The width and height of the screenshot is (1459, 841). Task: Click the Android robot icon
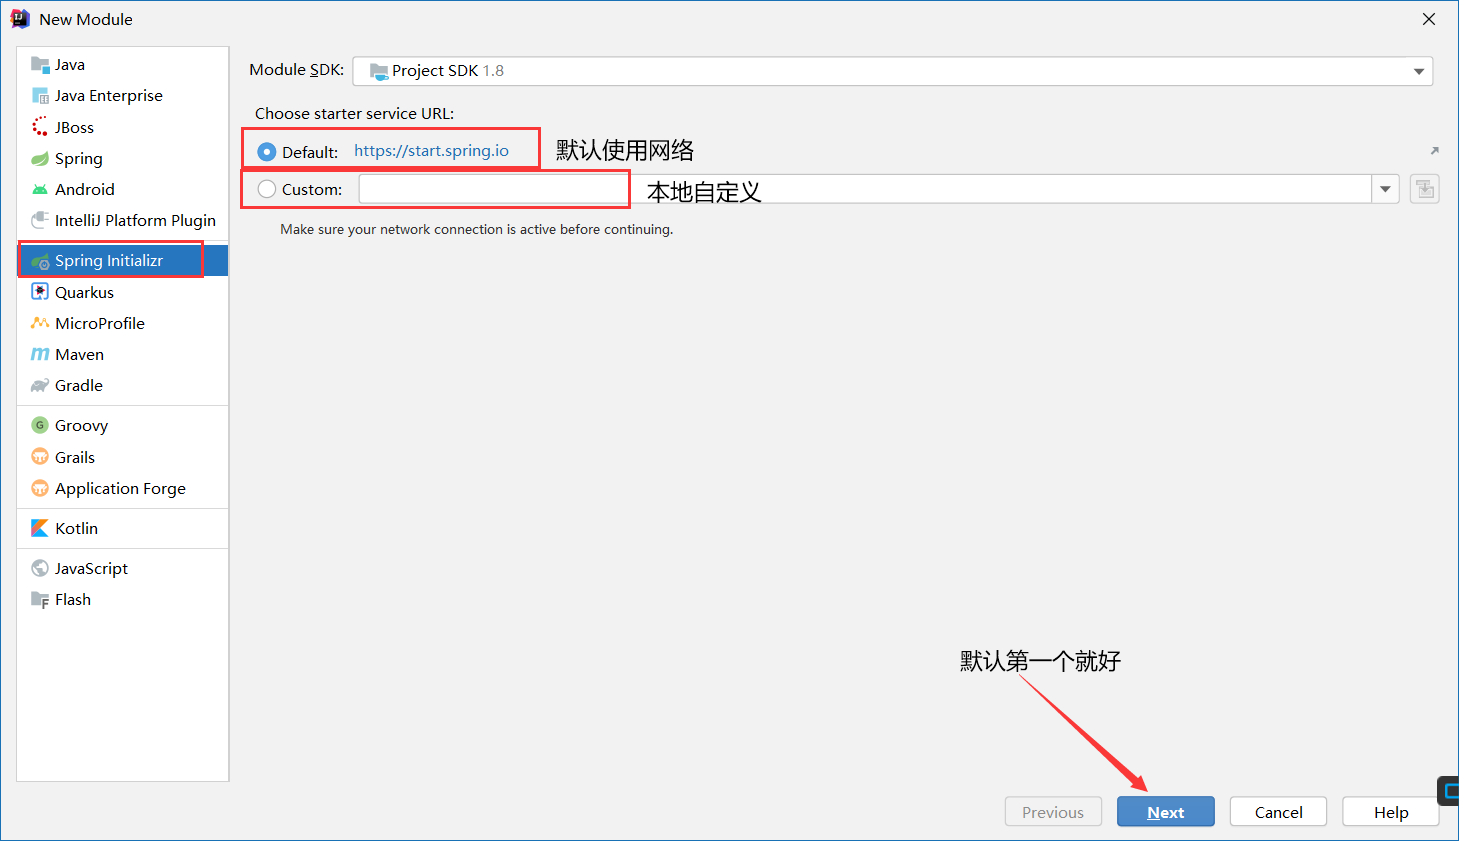(40, 190)
